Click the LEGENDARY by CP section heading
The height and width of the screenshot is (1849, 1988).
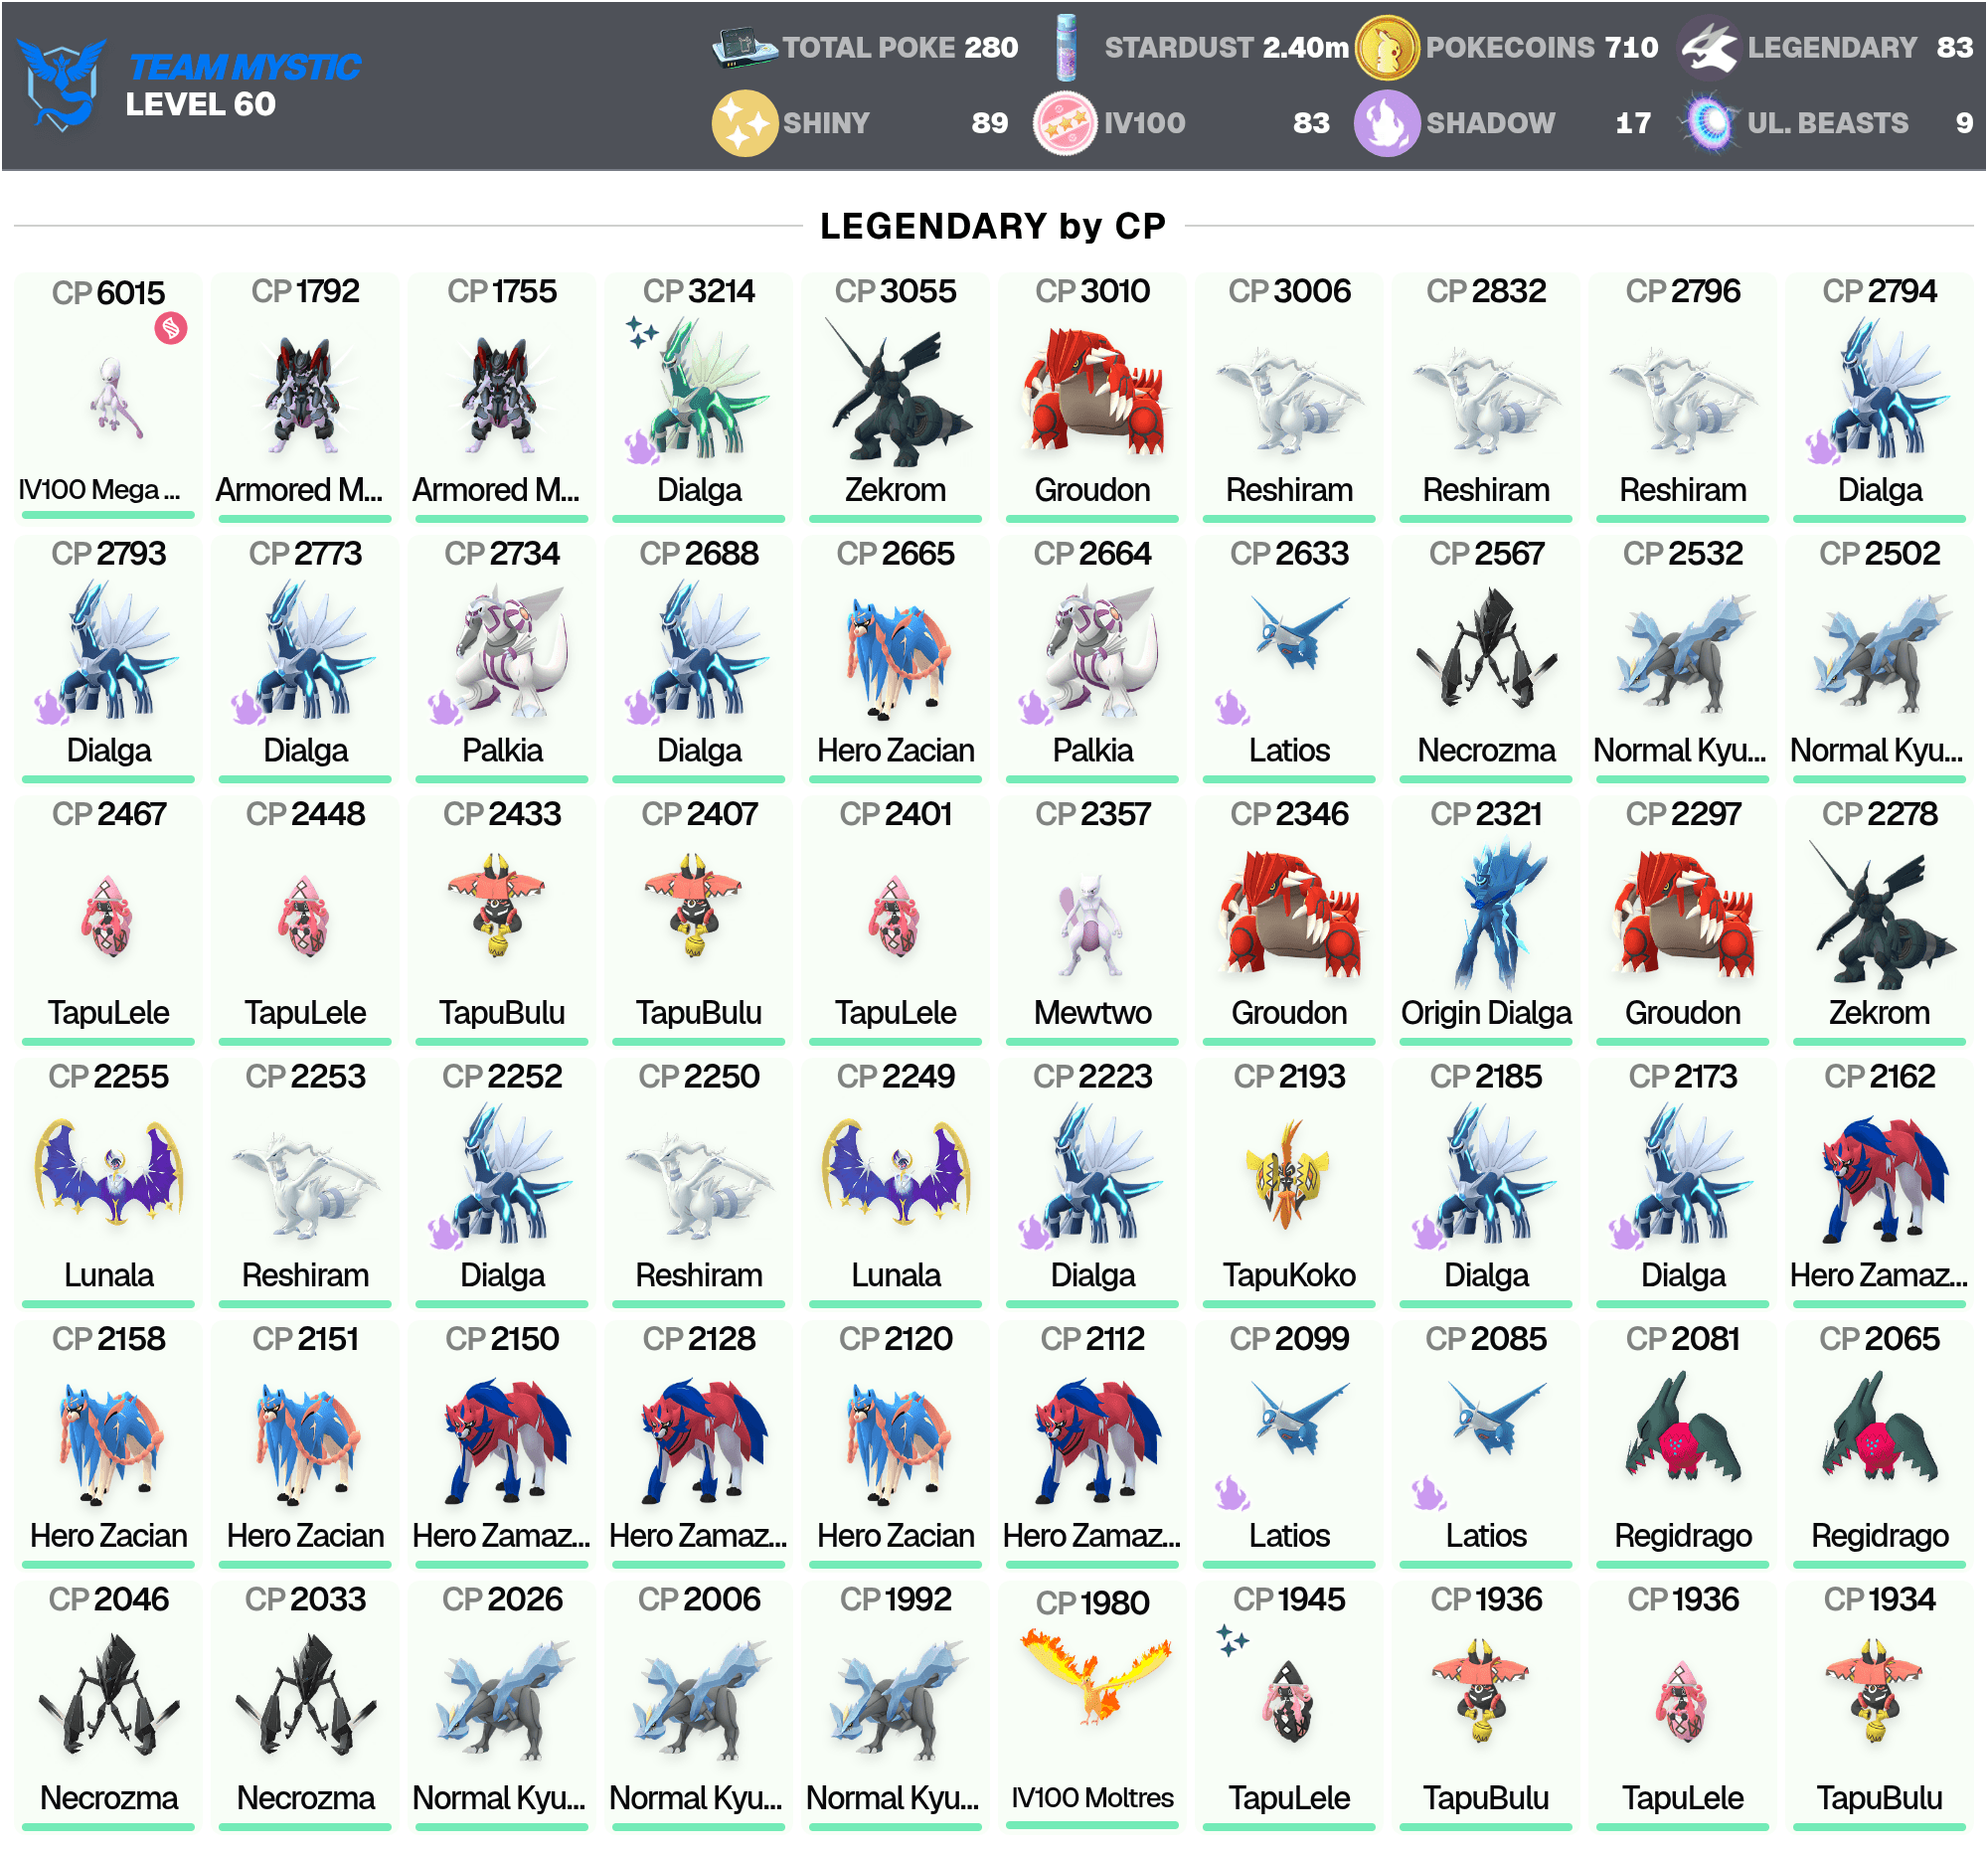(992, 227)
